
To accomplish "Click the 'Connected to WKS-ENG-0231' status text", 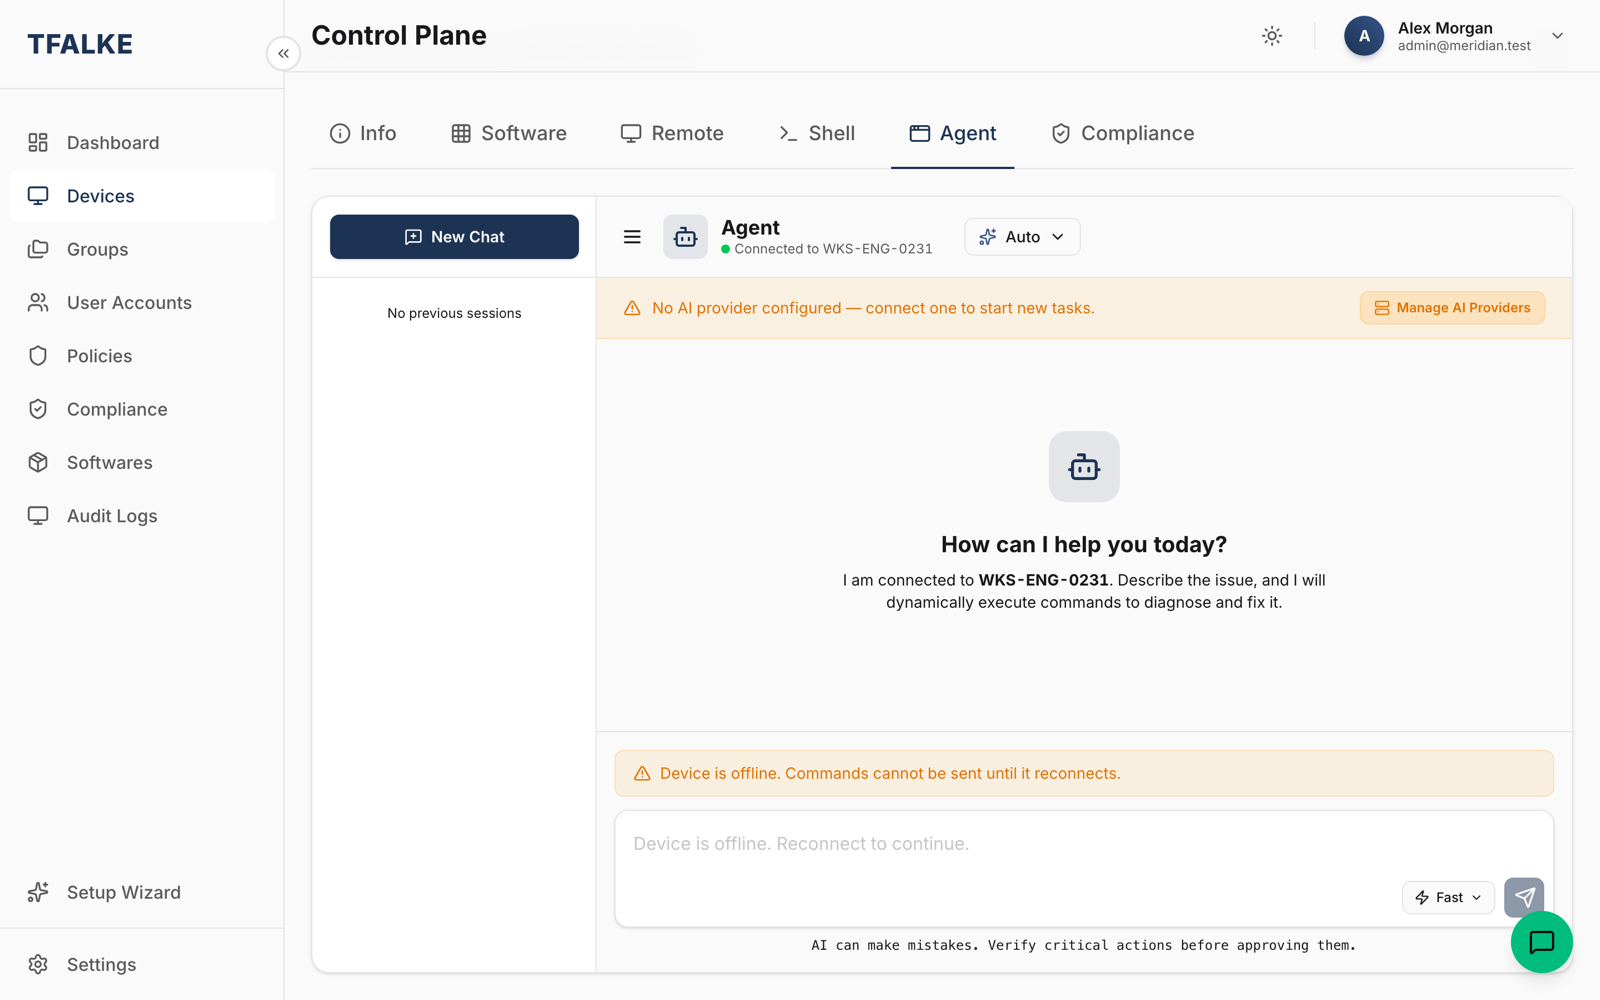I will [833, 249].
